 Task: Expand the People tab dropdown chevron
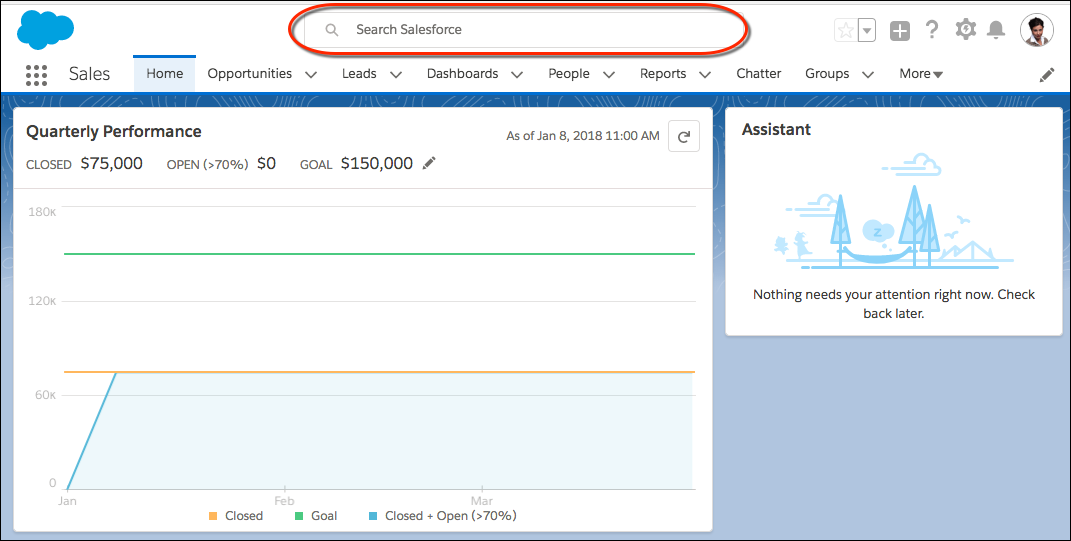click(609, 74)
